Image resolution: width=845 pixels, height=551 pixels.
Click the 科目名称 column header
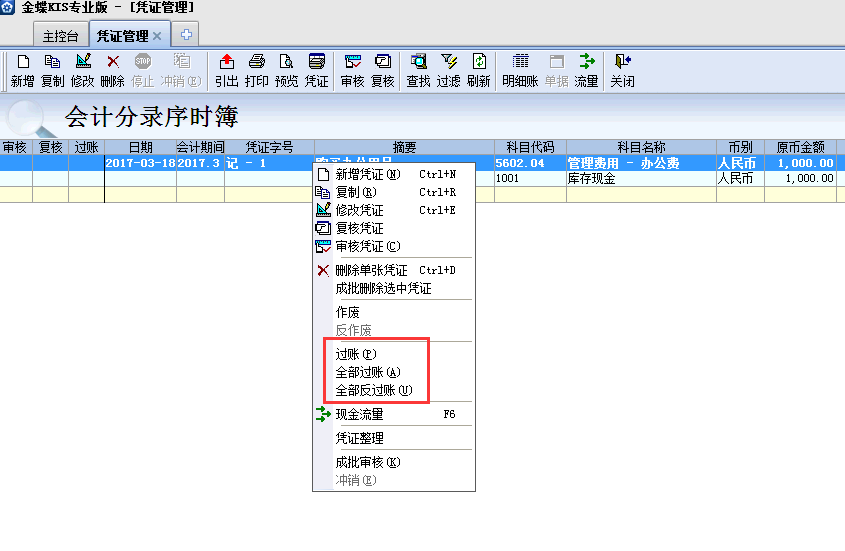tap(641, 147)
